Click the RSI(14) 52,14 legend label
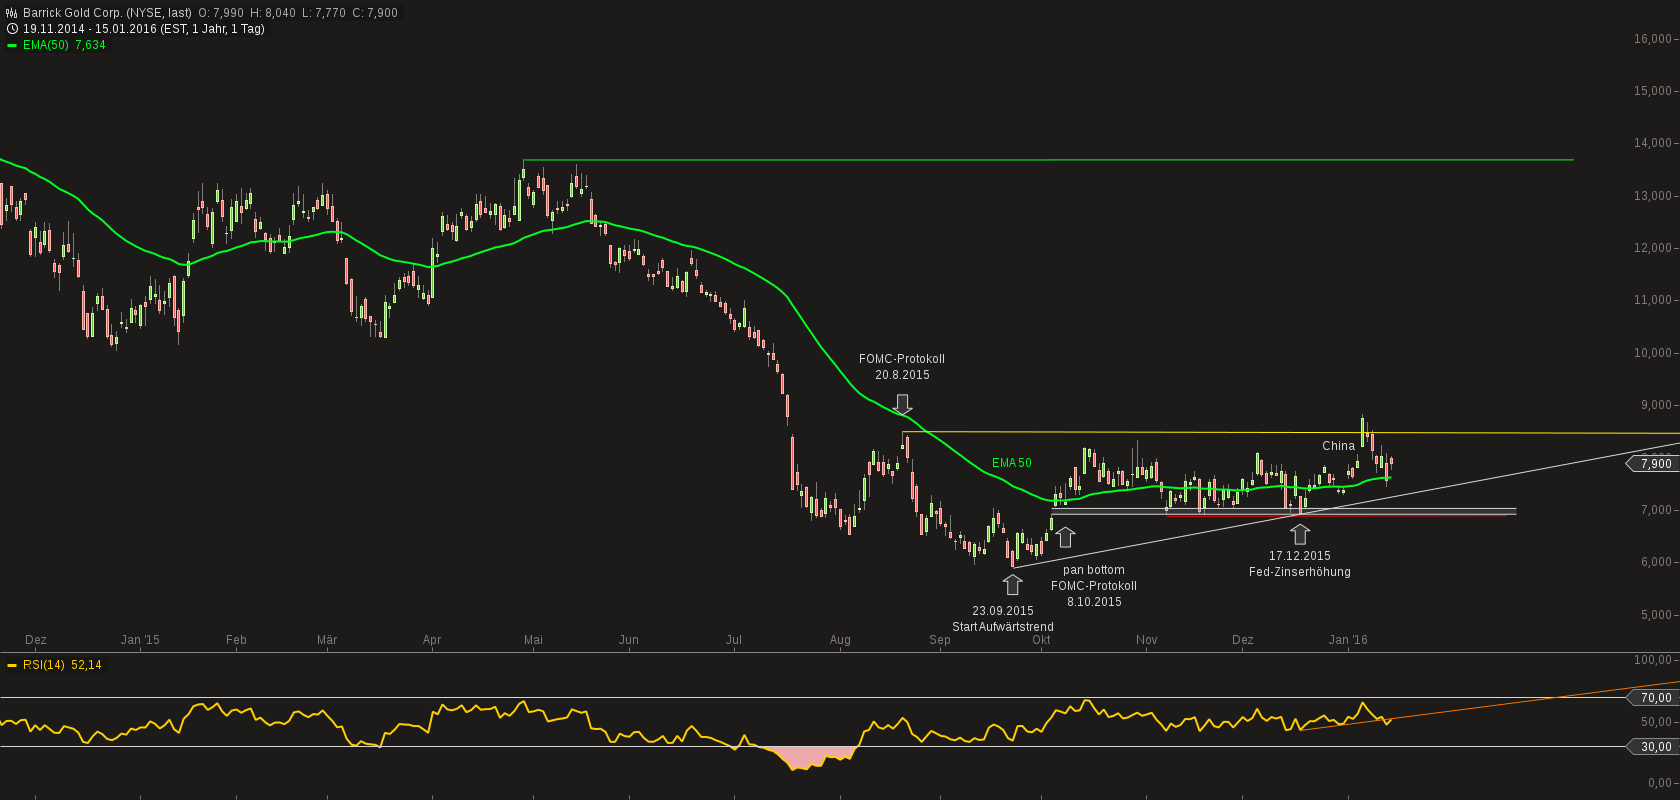1680x800 pixels. 62,665
